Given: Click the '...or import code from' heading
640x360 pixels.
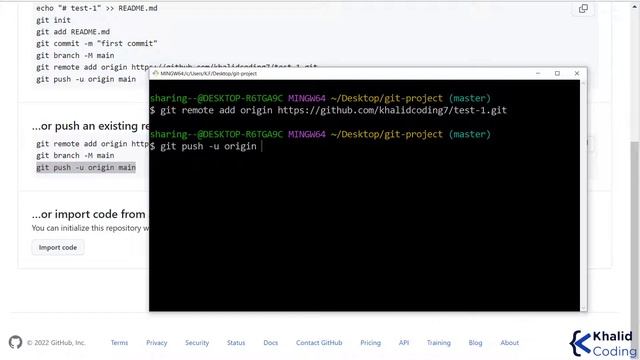Looking at the screenshot, I should point(90,214).
